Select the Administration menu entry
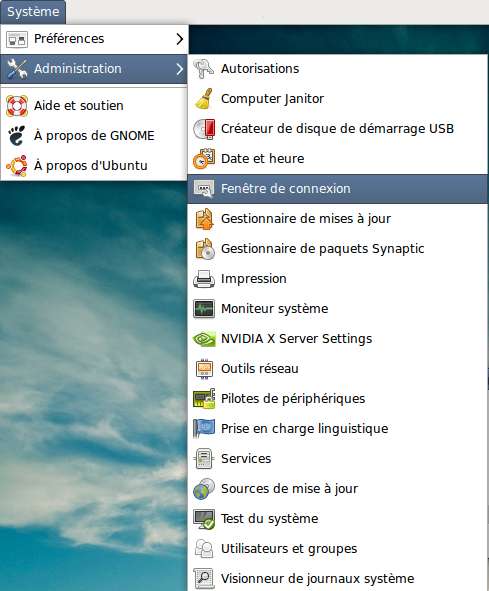The image size is (489, 591). coord(94,69)
